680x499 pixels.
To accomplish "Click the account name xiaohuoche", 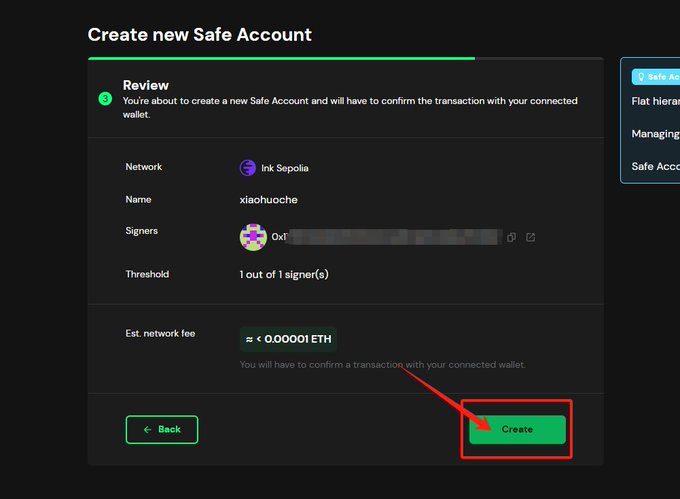I will click(x=268, y=200).
